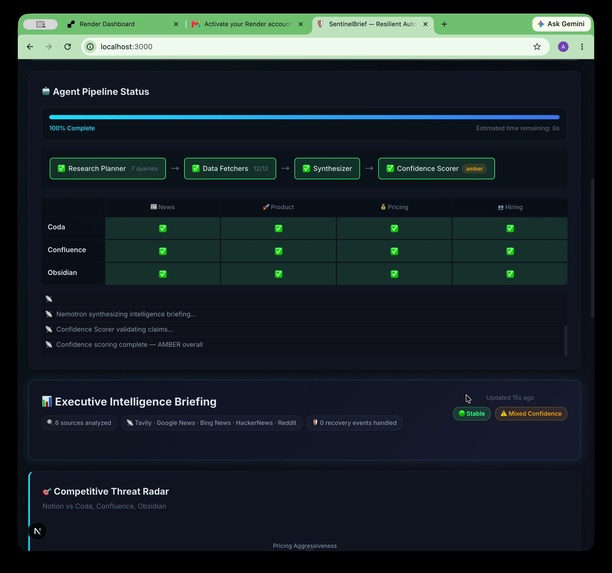Viewport: 612px width, 573px height.
Task: Close the SentinelBrief tab
Action: (x=425, y=24)
